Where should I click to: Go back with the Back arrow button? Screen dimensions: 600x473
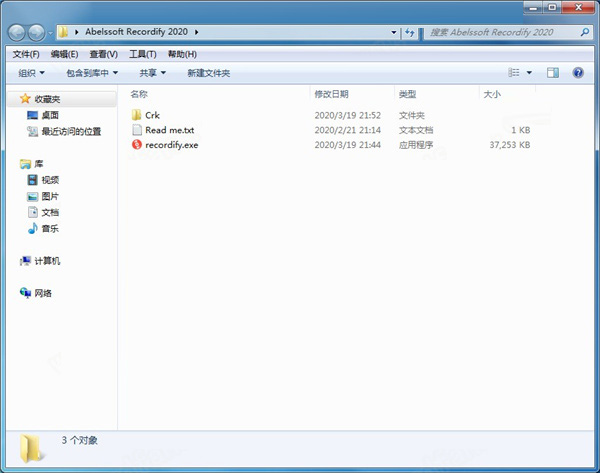(x=17, y=33)
